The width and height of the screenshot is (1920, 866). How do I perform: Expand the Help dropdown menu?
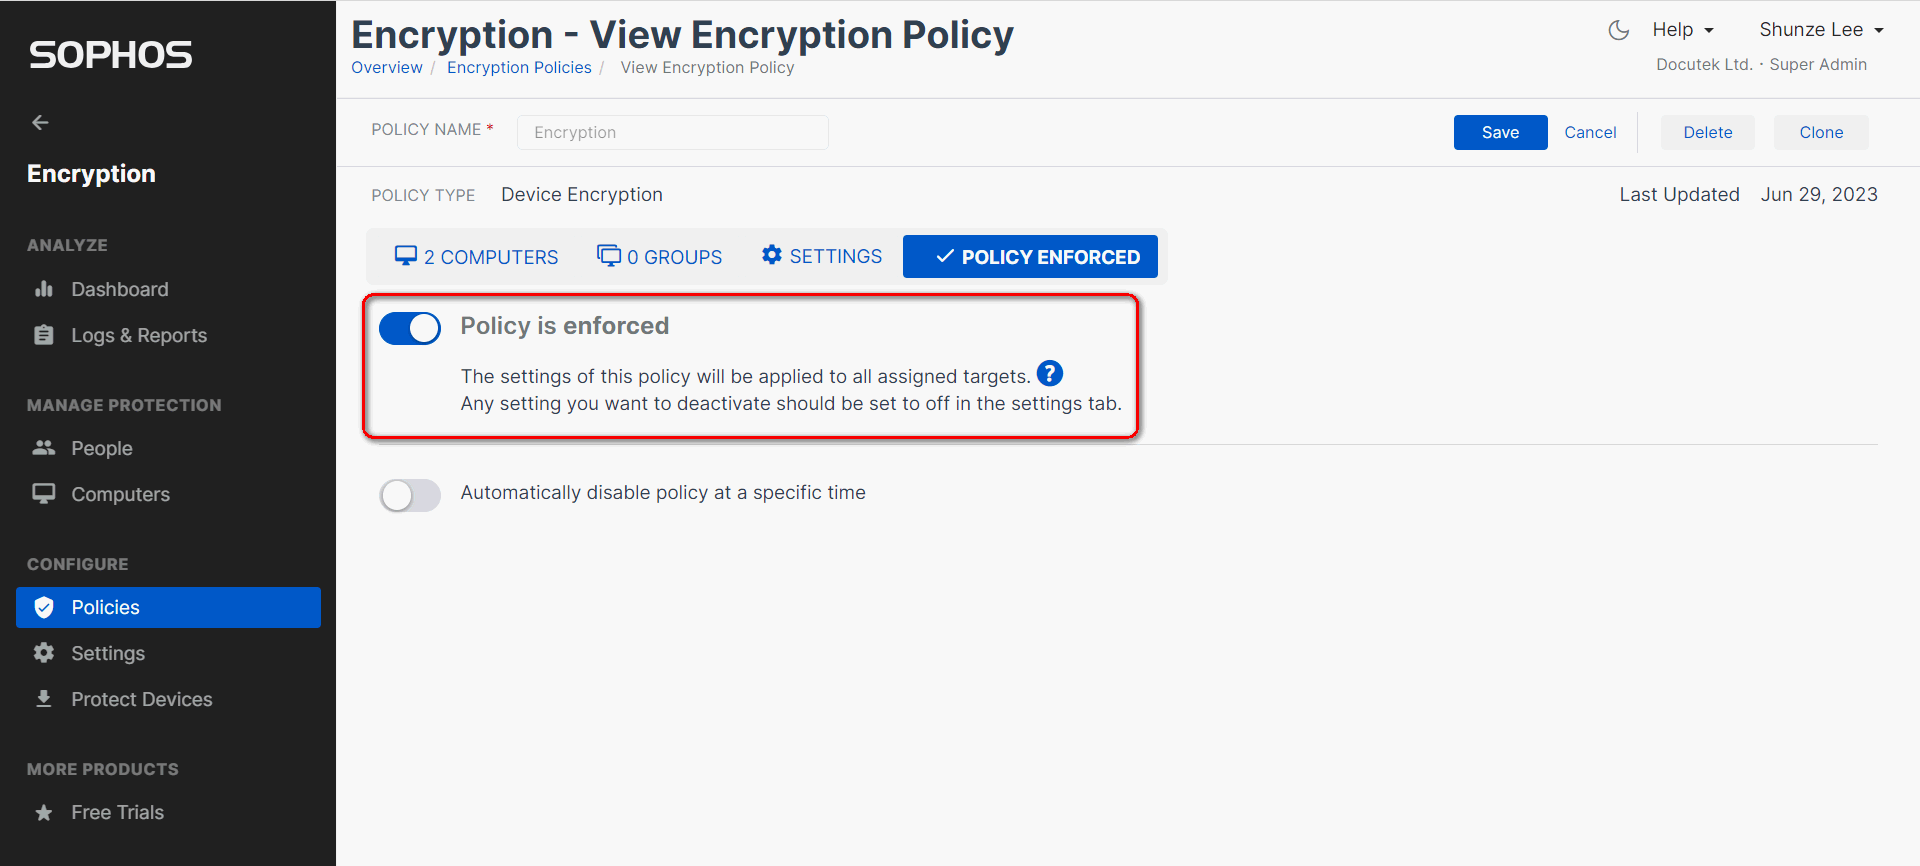[x=1682, y=30]
